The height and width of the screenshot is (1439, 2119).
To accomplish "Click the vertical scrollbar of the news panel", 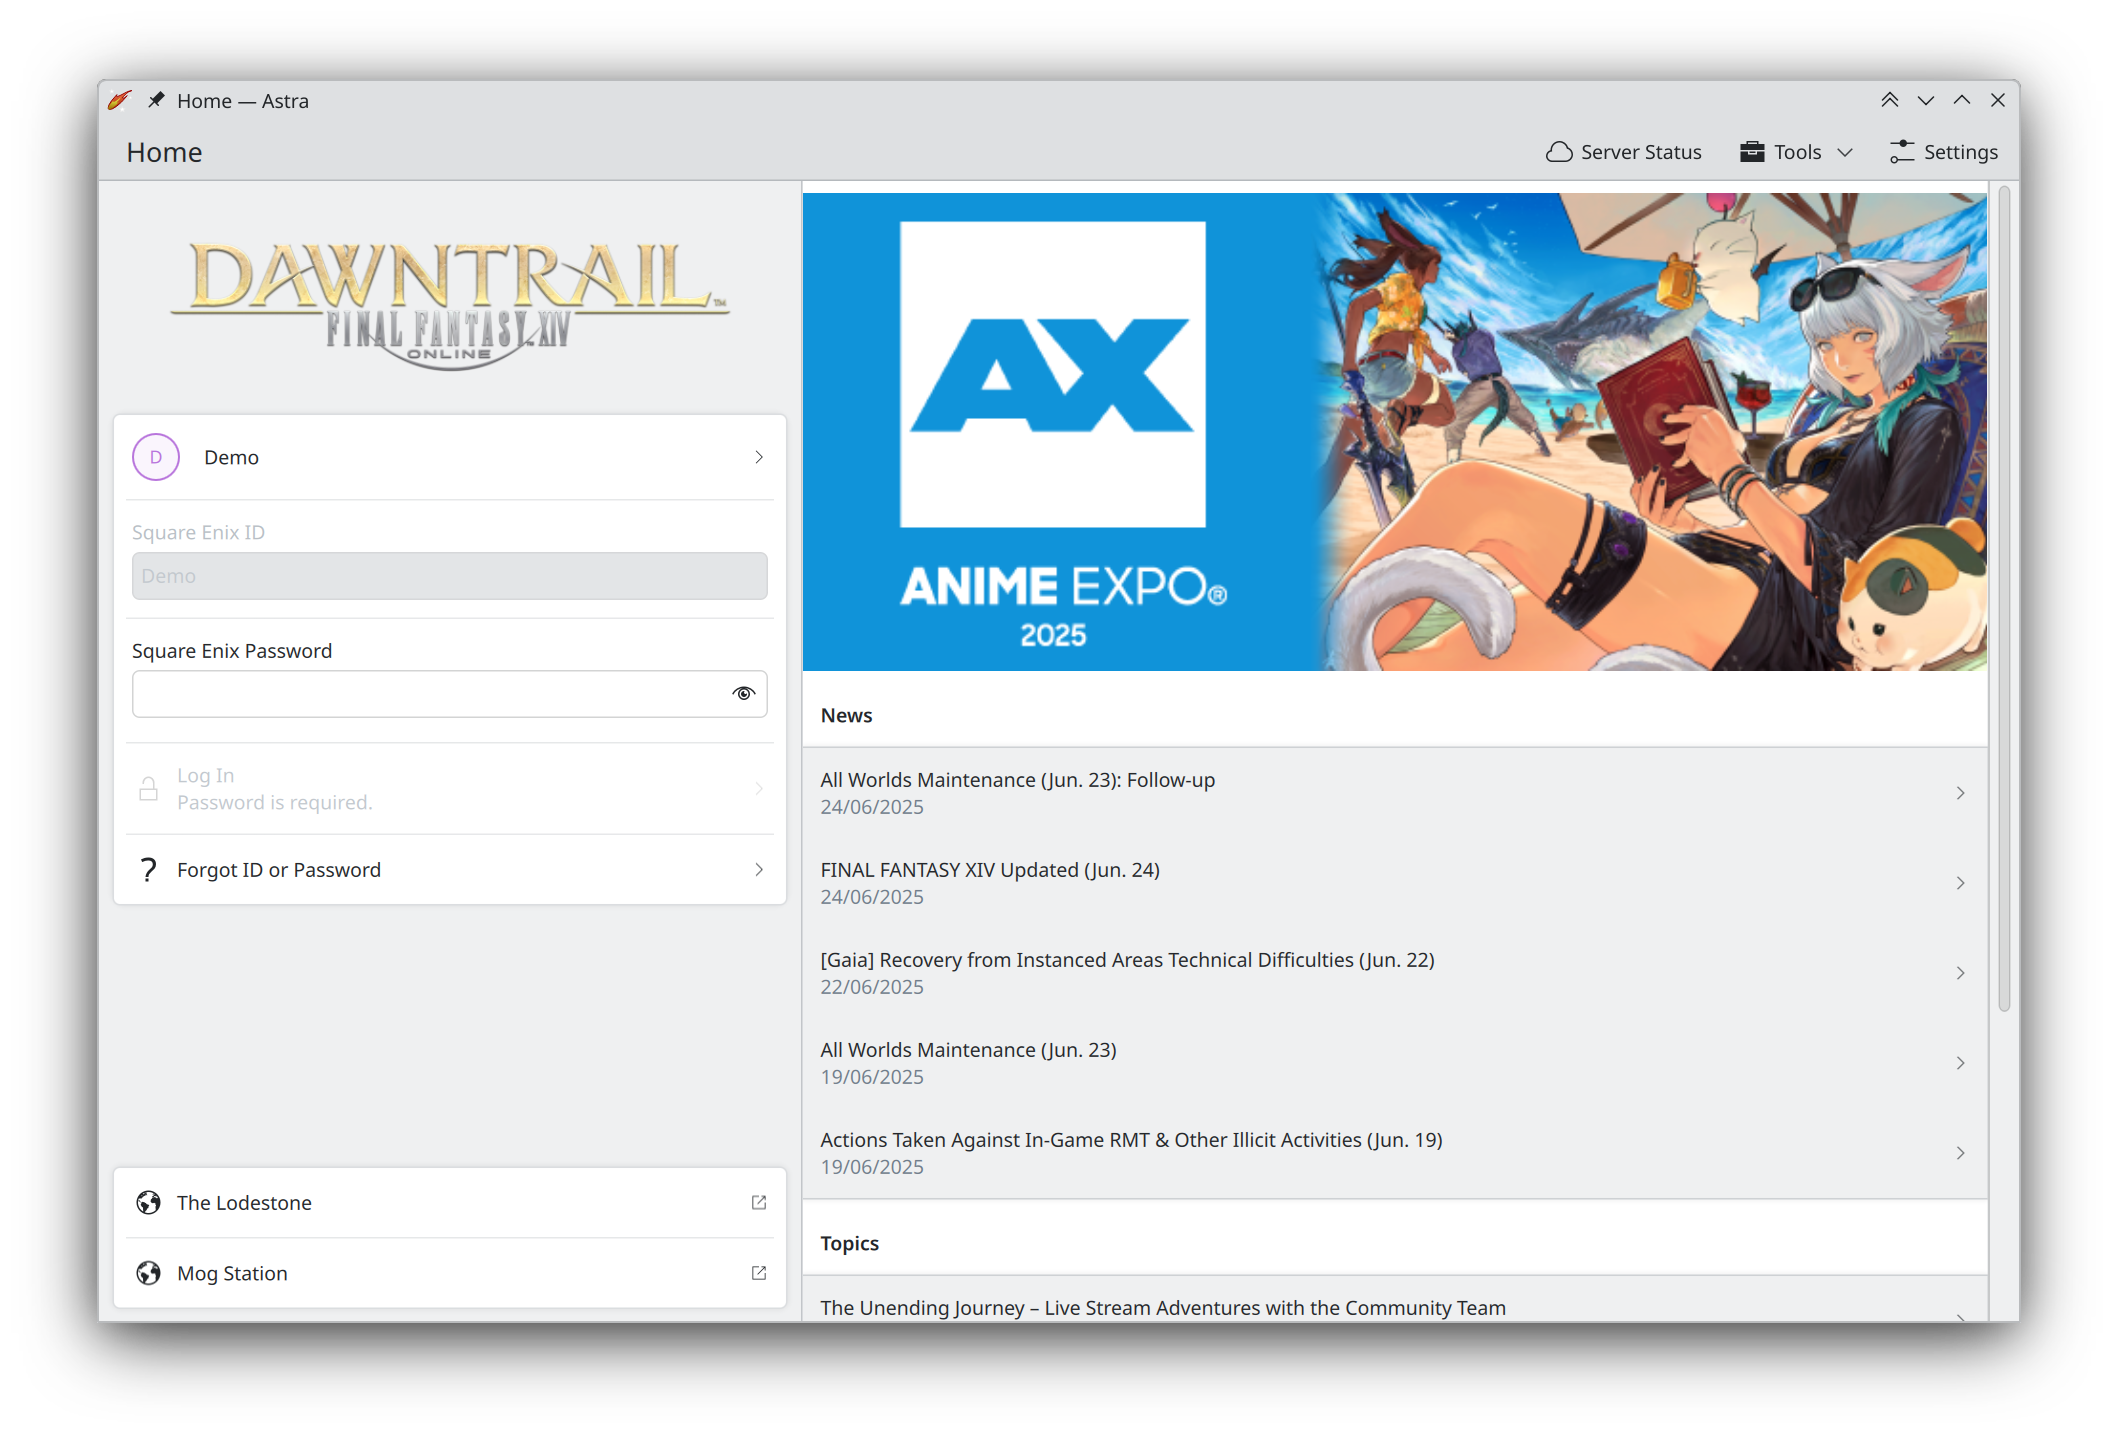I will coord(2003,600).
